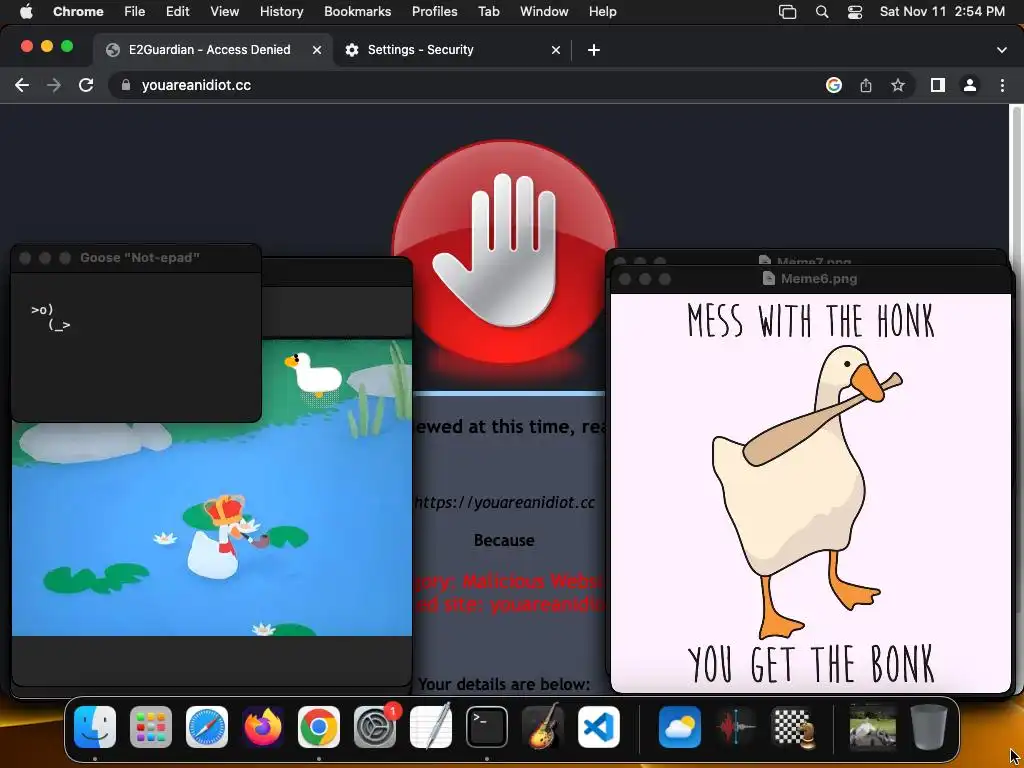The image size is (1024, 768).
Task: Share this page via share icon
Action: tap(866, 85)
